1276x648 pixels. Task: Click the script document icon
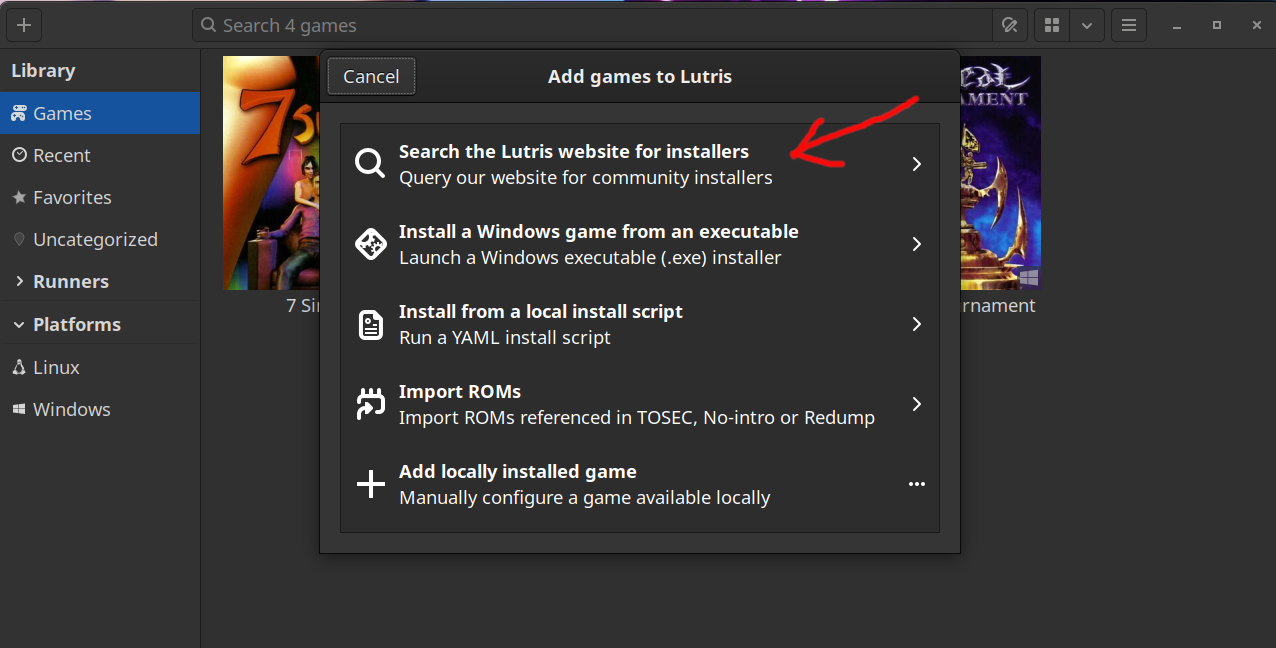(371, 324)
